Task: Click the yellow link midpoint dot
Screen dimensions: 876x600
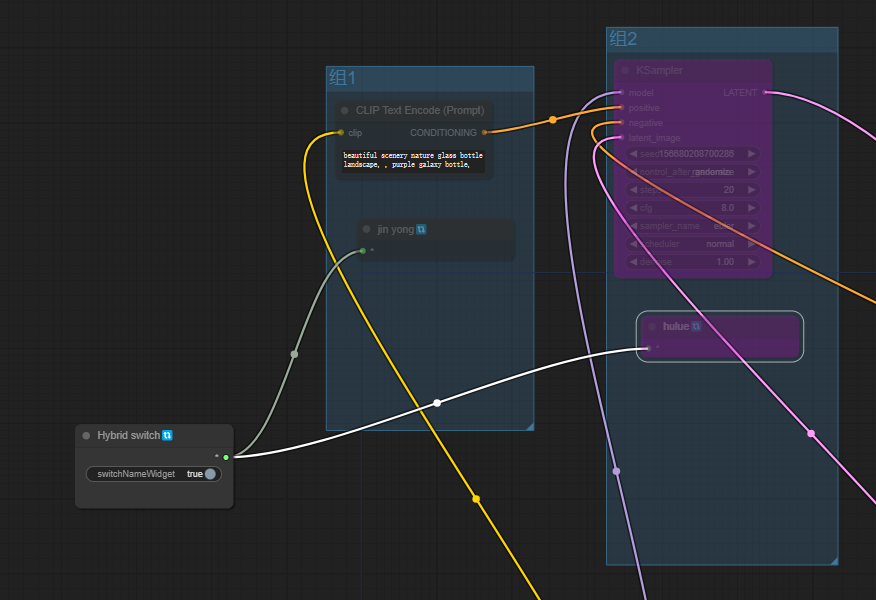Action: 476,499
